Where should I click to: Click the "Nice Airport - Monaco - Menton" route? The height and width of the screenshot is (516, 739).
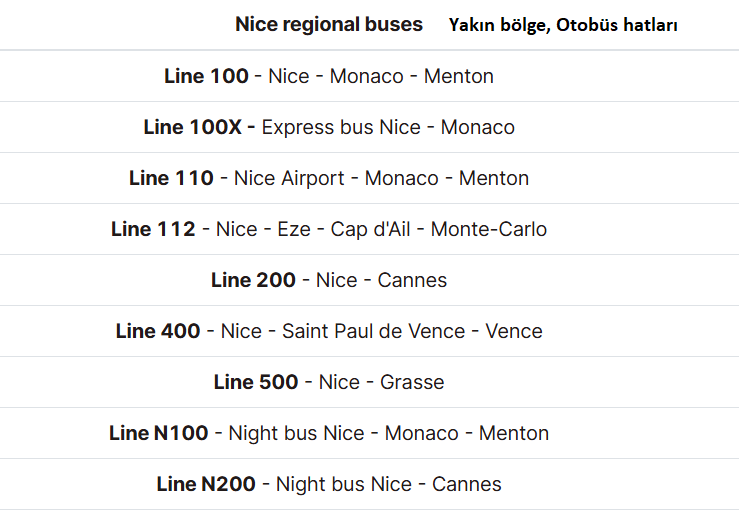(x=381, y=178)
